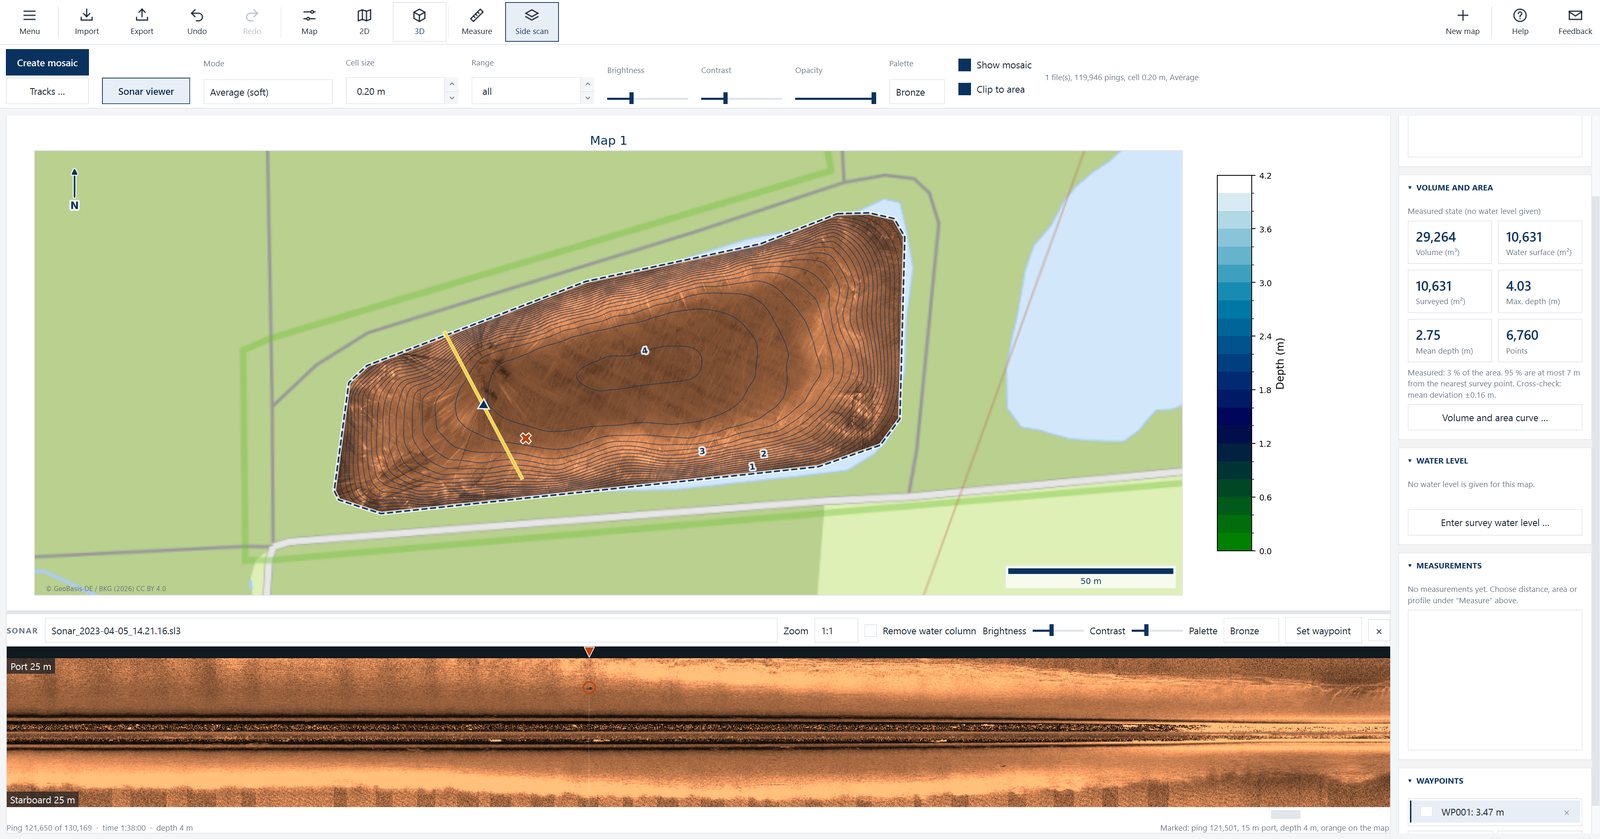Close the sonar viewer panel
Image resolution: width=1600 pixels, height=839 pixels.
pyautogui.click(x=1379, y=631)
